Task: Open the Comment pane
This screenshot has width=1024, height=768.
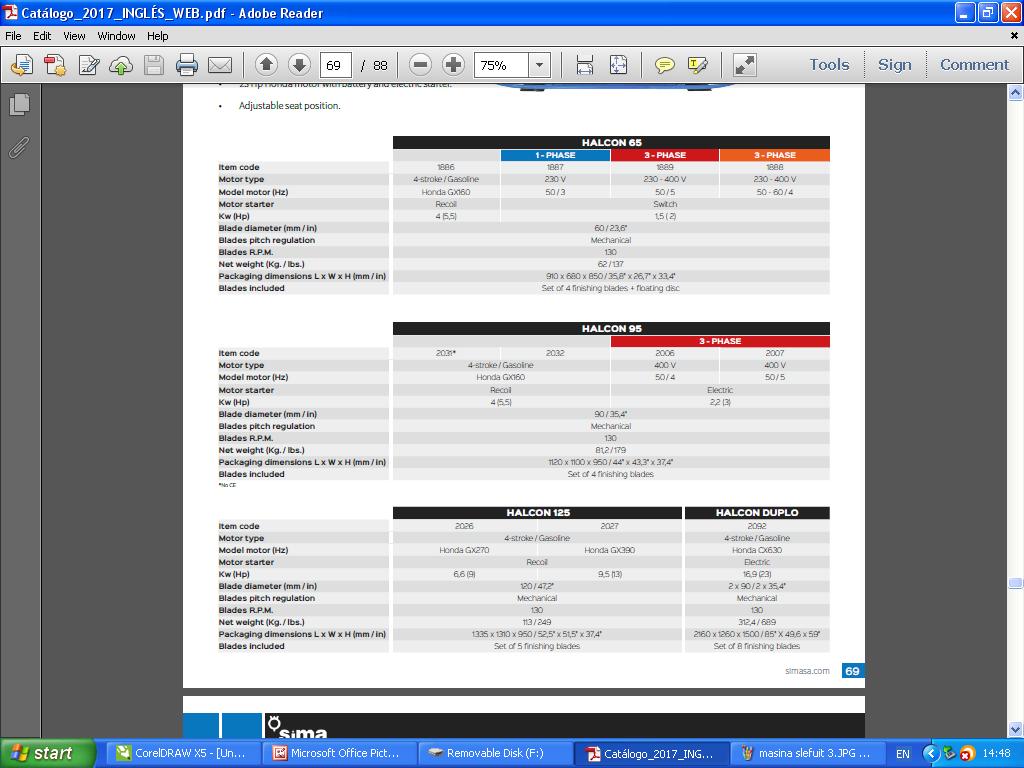Action: pyautogui.click(x=974, y=65)
